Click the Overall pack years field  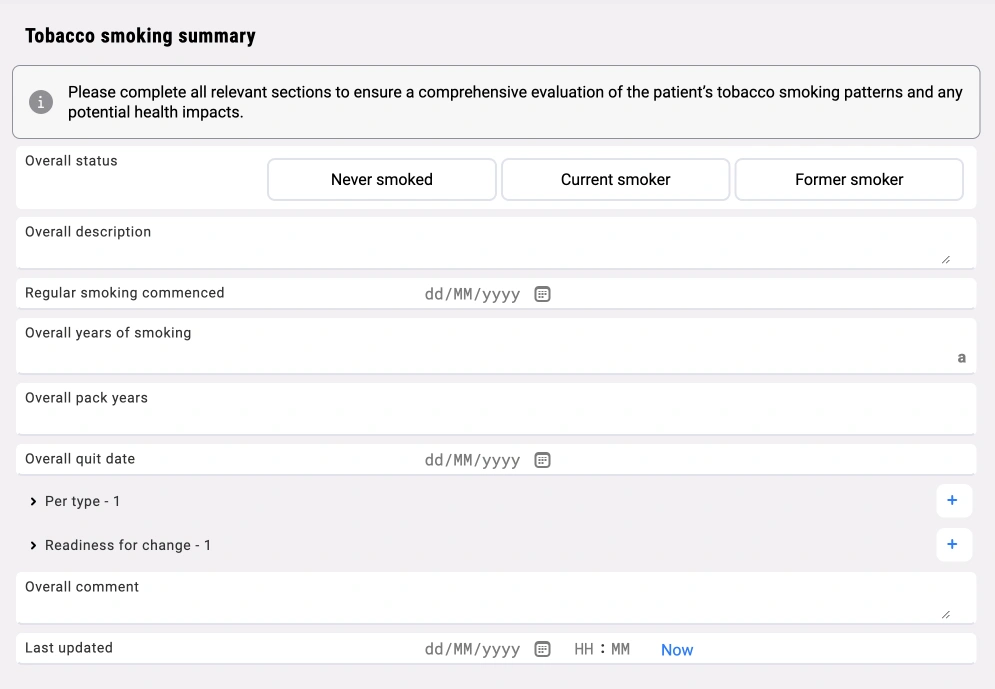tap(480, 420)
